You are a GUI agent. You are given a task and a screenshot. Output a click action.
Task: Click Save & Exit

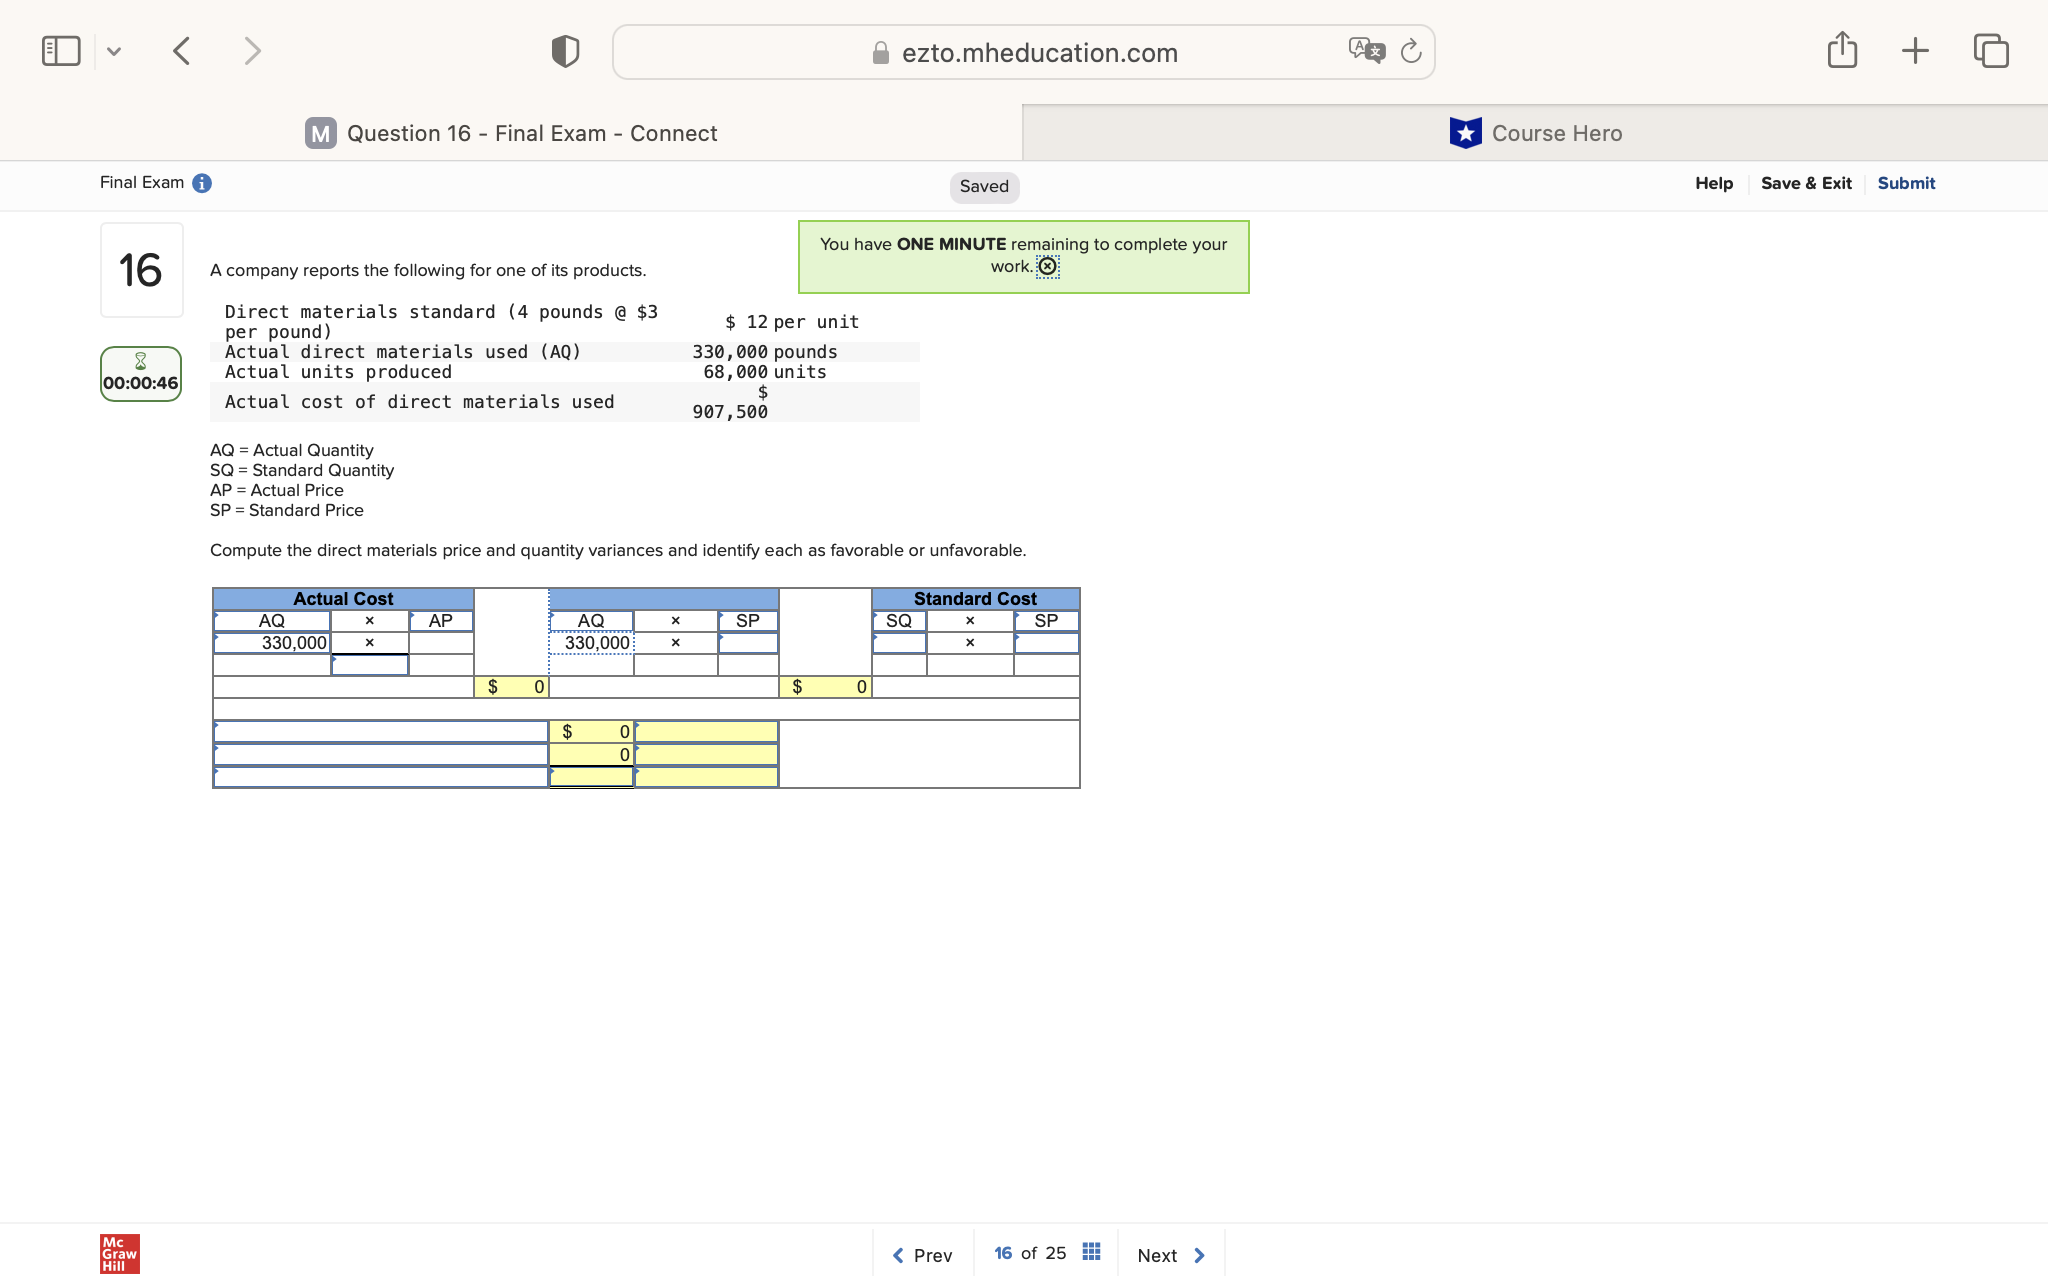[1806, 183]
